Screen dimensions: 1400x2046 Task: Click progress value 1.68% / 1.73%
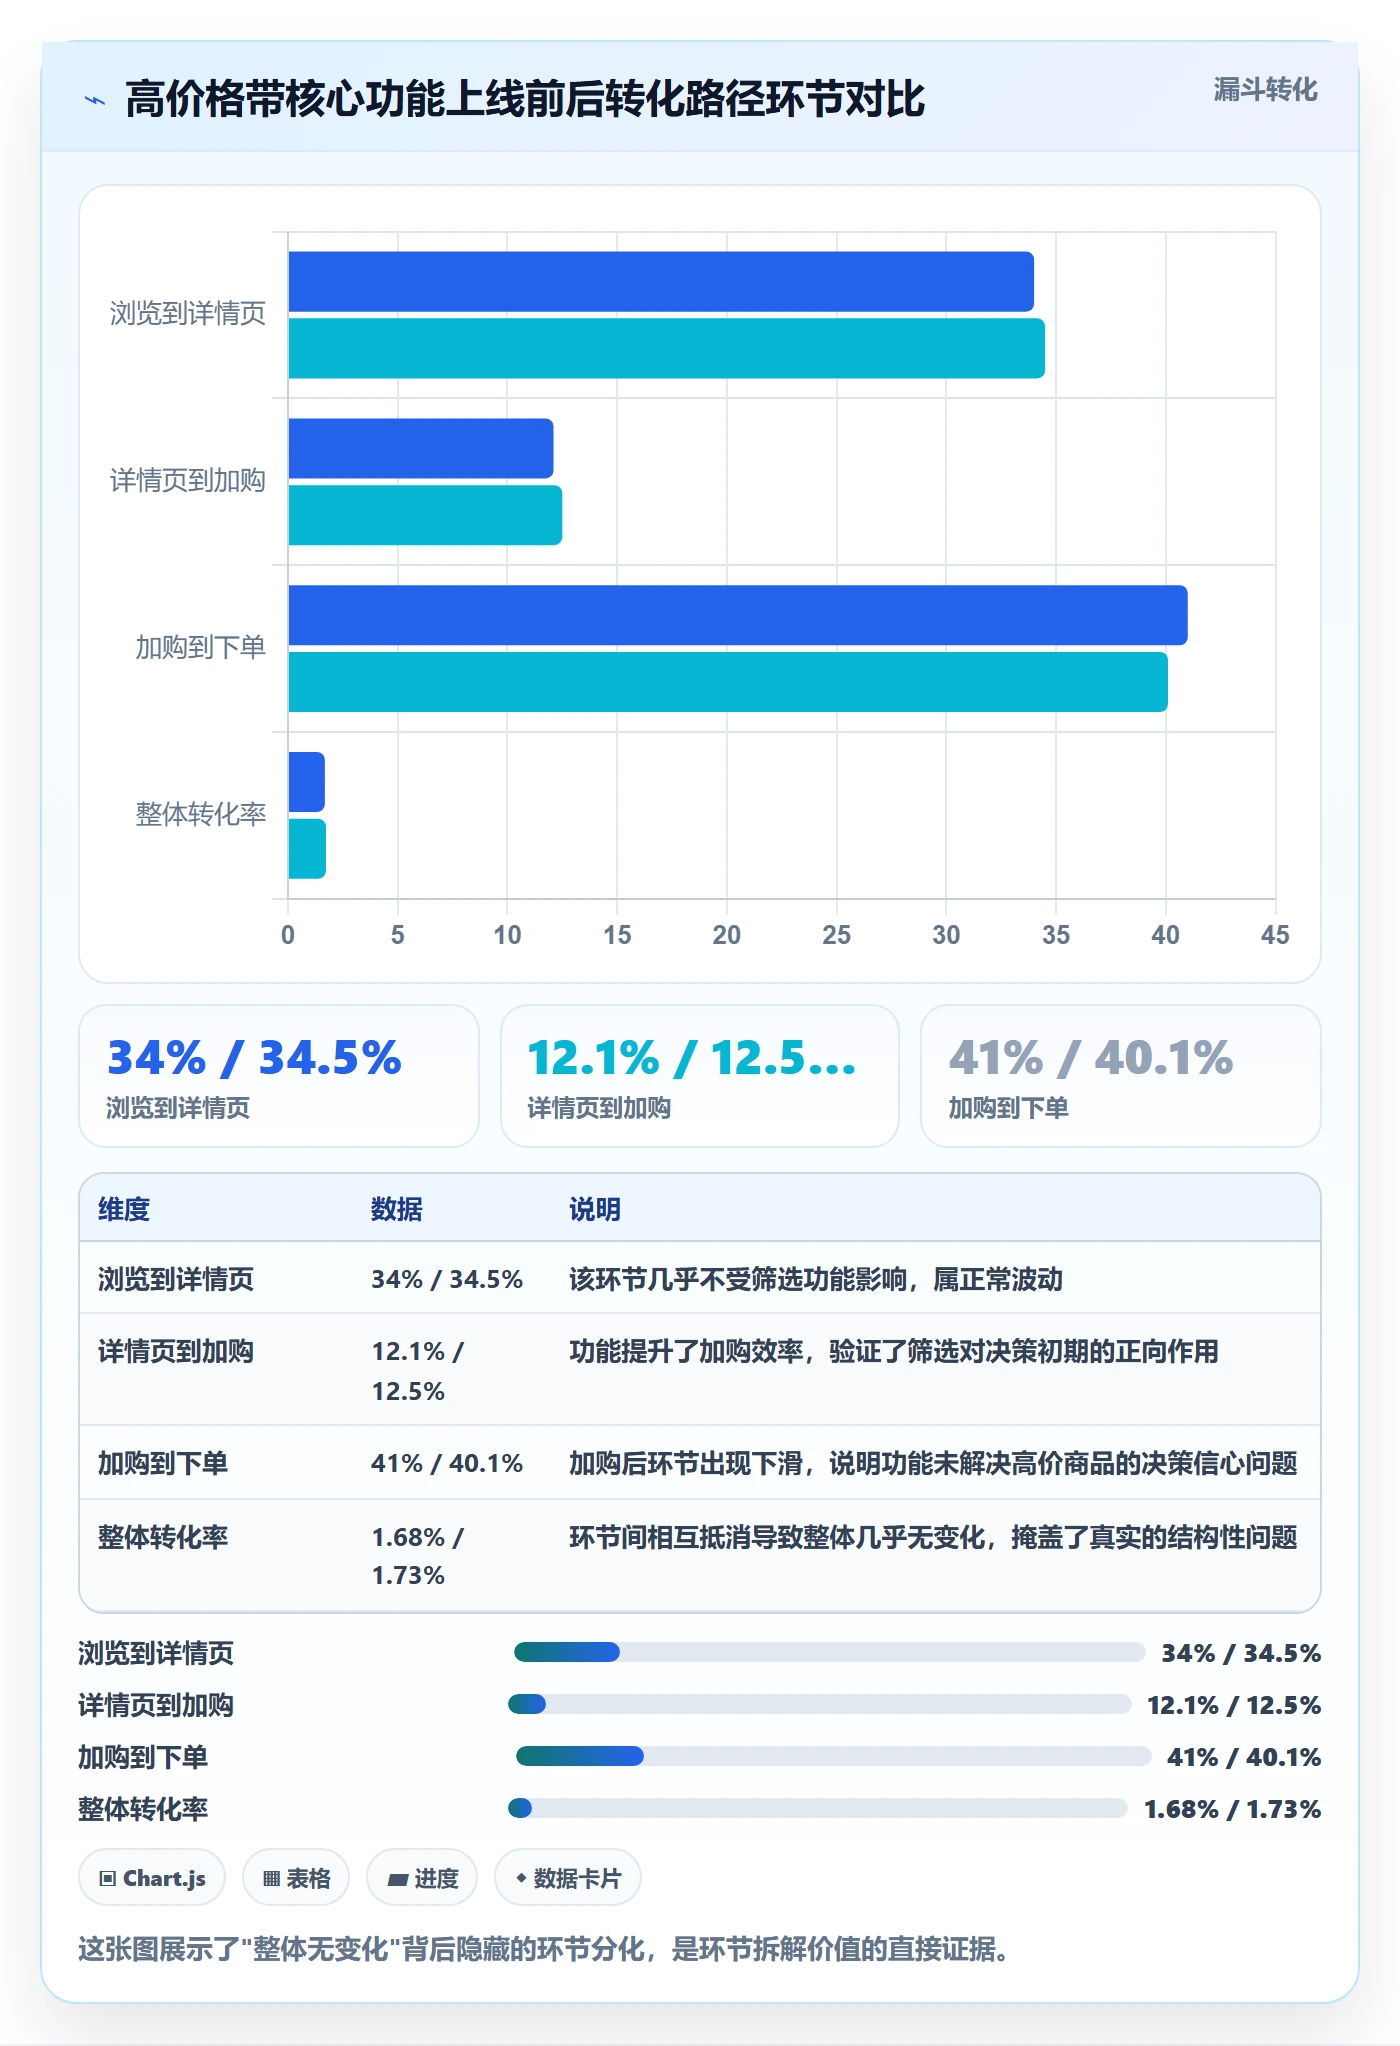pyautogui.click(x=1233, y=1809)
